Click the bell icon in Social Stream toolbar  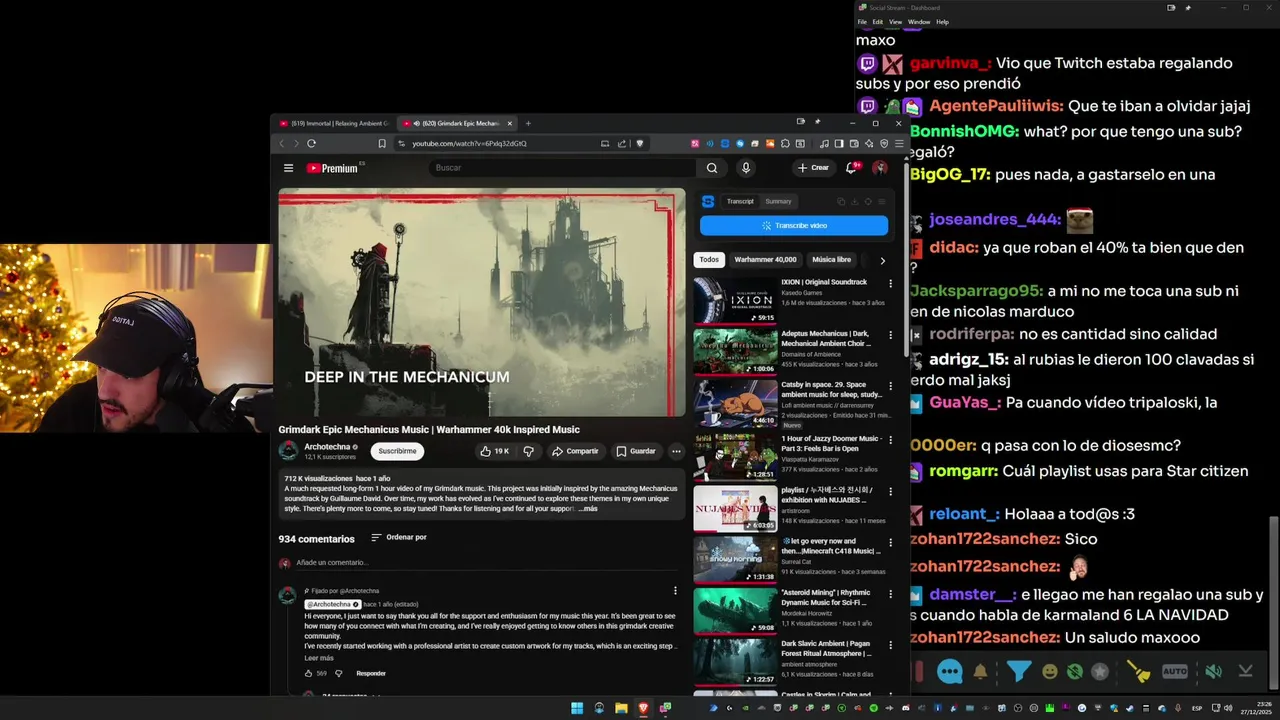point(981,672)
